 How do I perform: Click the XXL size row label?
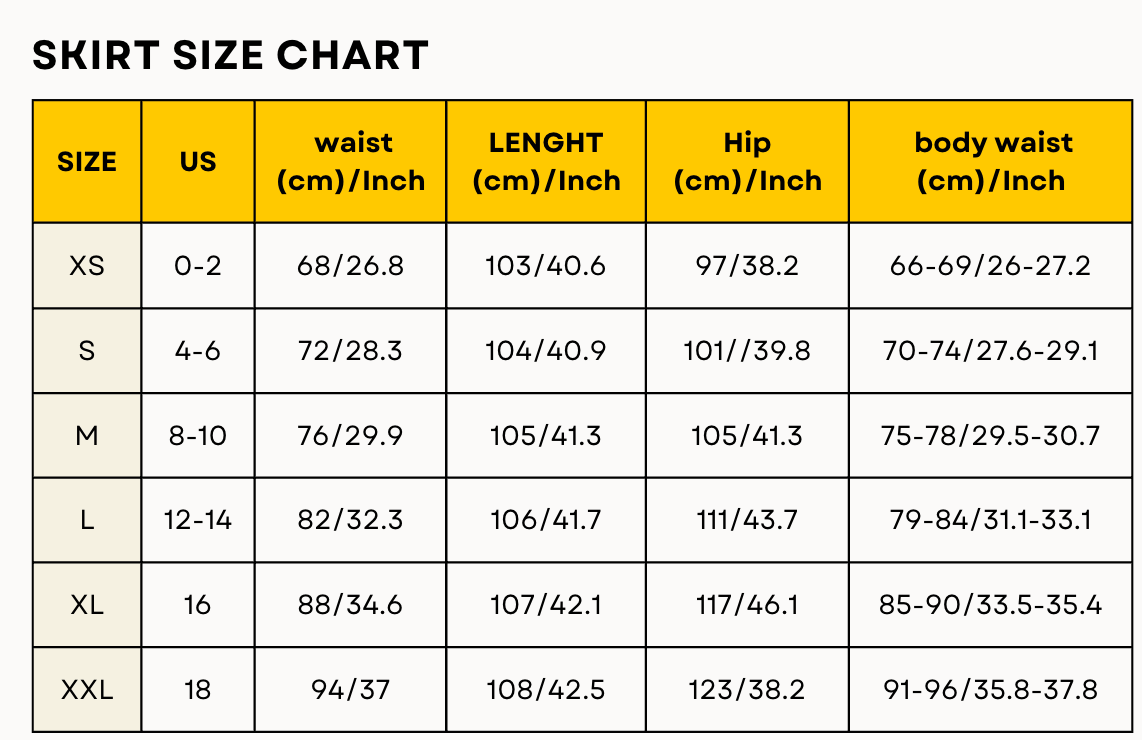coord(87,690)
